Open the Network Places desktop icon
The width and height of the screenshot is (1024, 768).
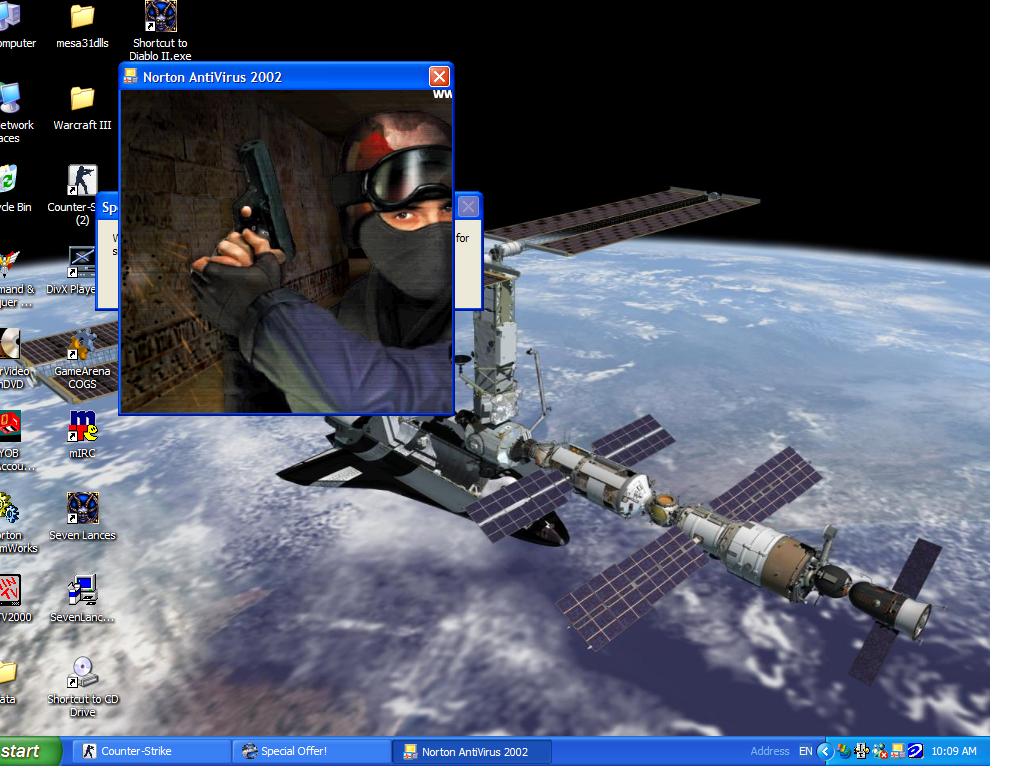pos(13,112)
